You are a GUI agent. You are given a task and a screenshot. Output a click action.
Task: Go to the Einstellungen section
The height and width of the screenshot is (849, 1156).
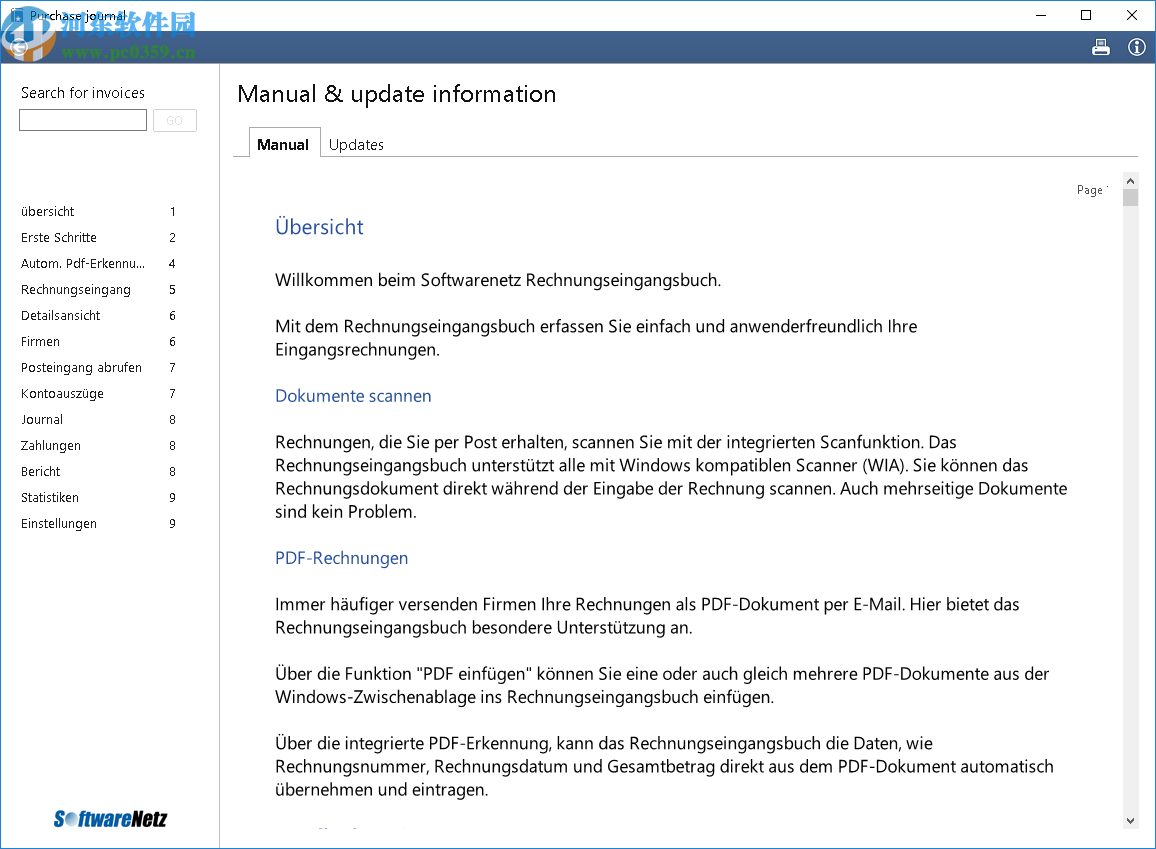(59, 524)
